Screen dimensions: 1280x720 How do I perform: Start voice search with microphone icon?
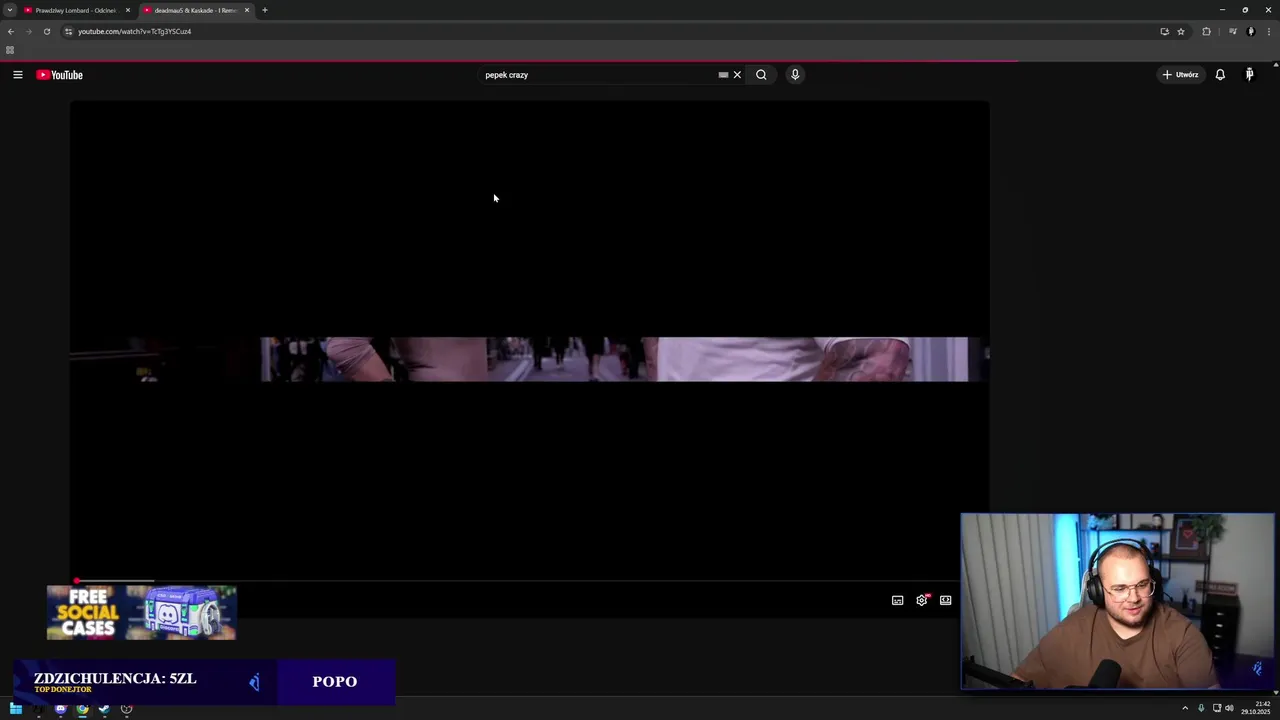click(x=795, y=75)
